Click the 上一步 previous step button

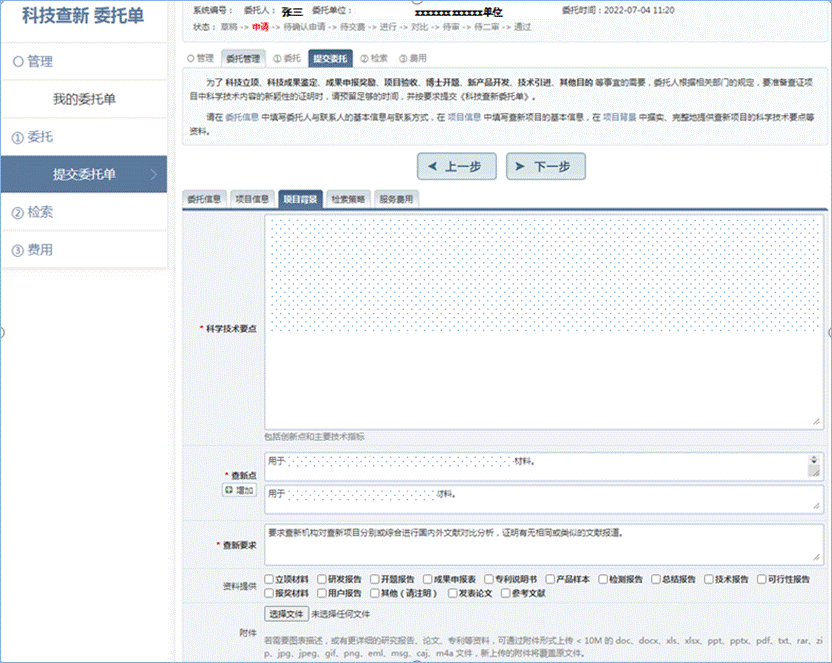[457, 167]
